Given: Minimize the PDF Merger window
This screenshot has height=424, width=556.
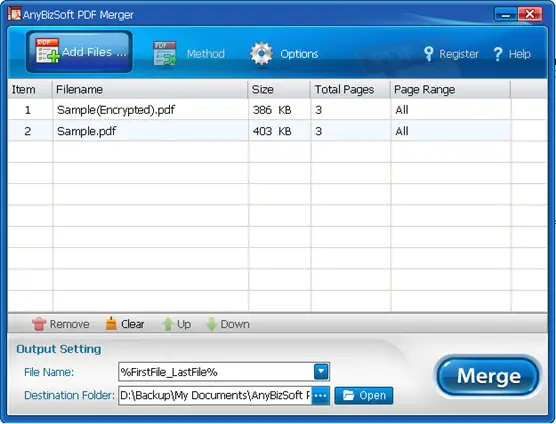Looking at the screenshot, I should 506,15.
